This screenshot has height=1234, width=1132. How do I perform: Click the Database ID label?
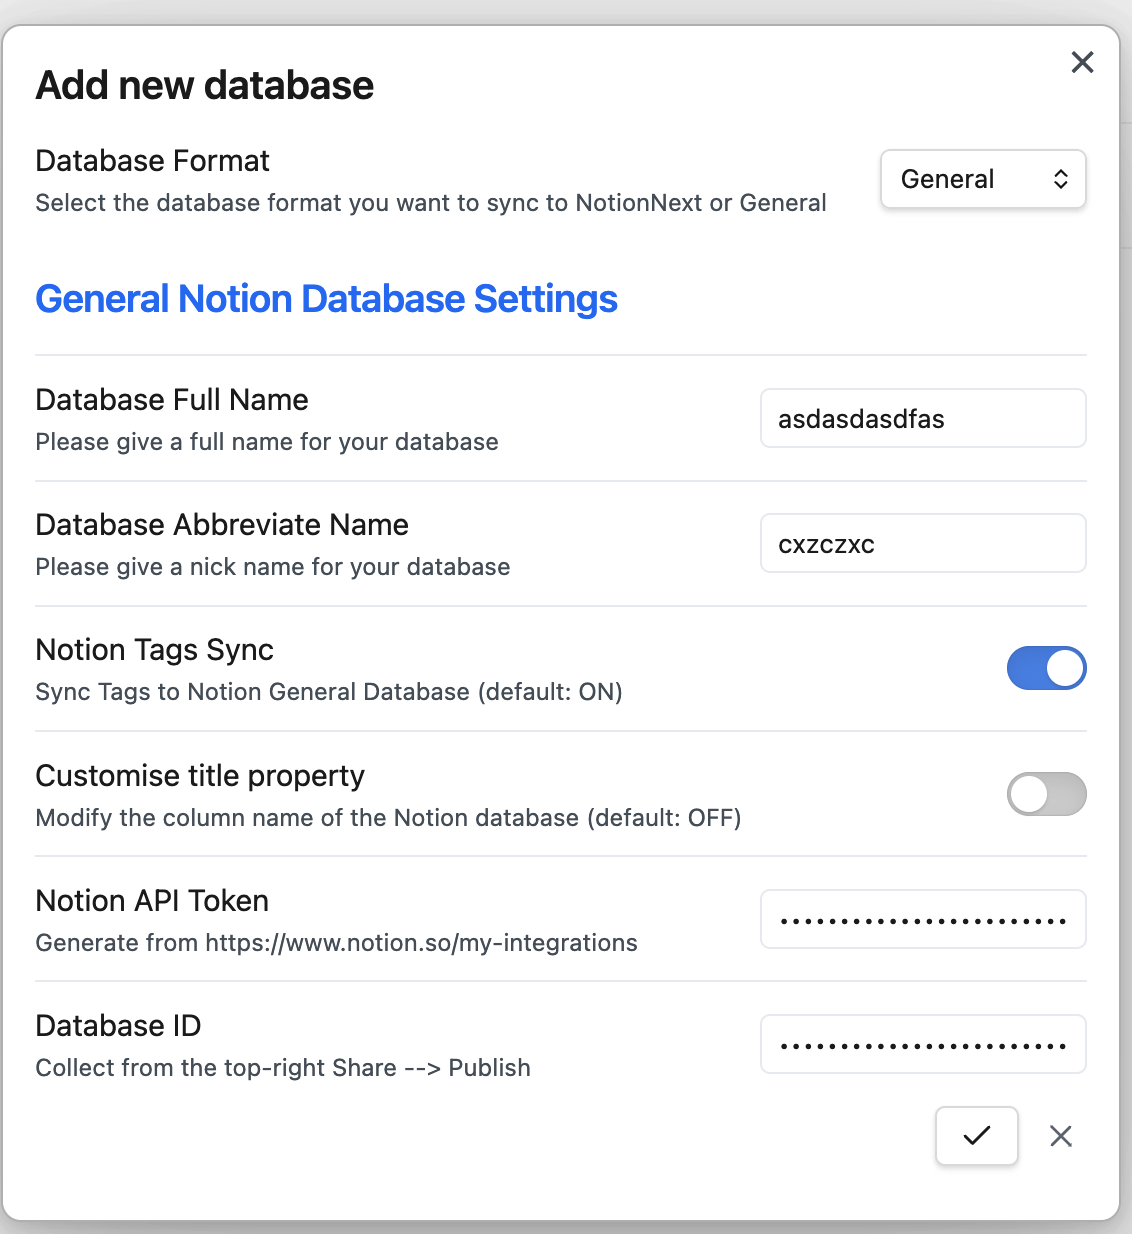click(x=118, y=1026)
